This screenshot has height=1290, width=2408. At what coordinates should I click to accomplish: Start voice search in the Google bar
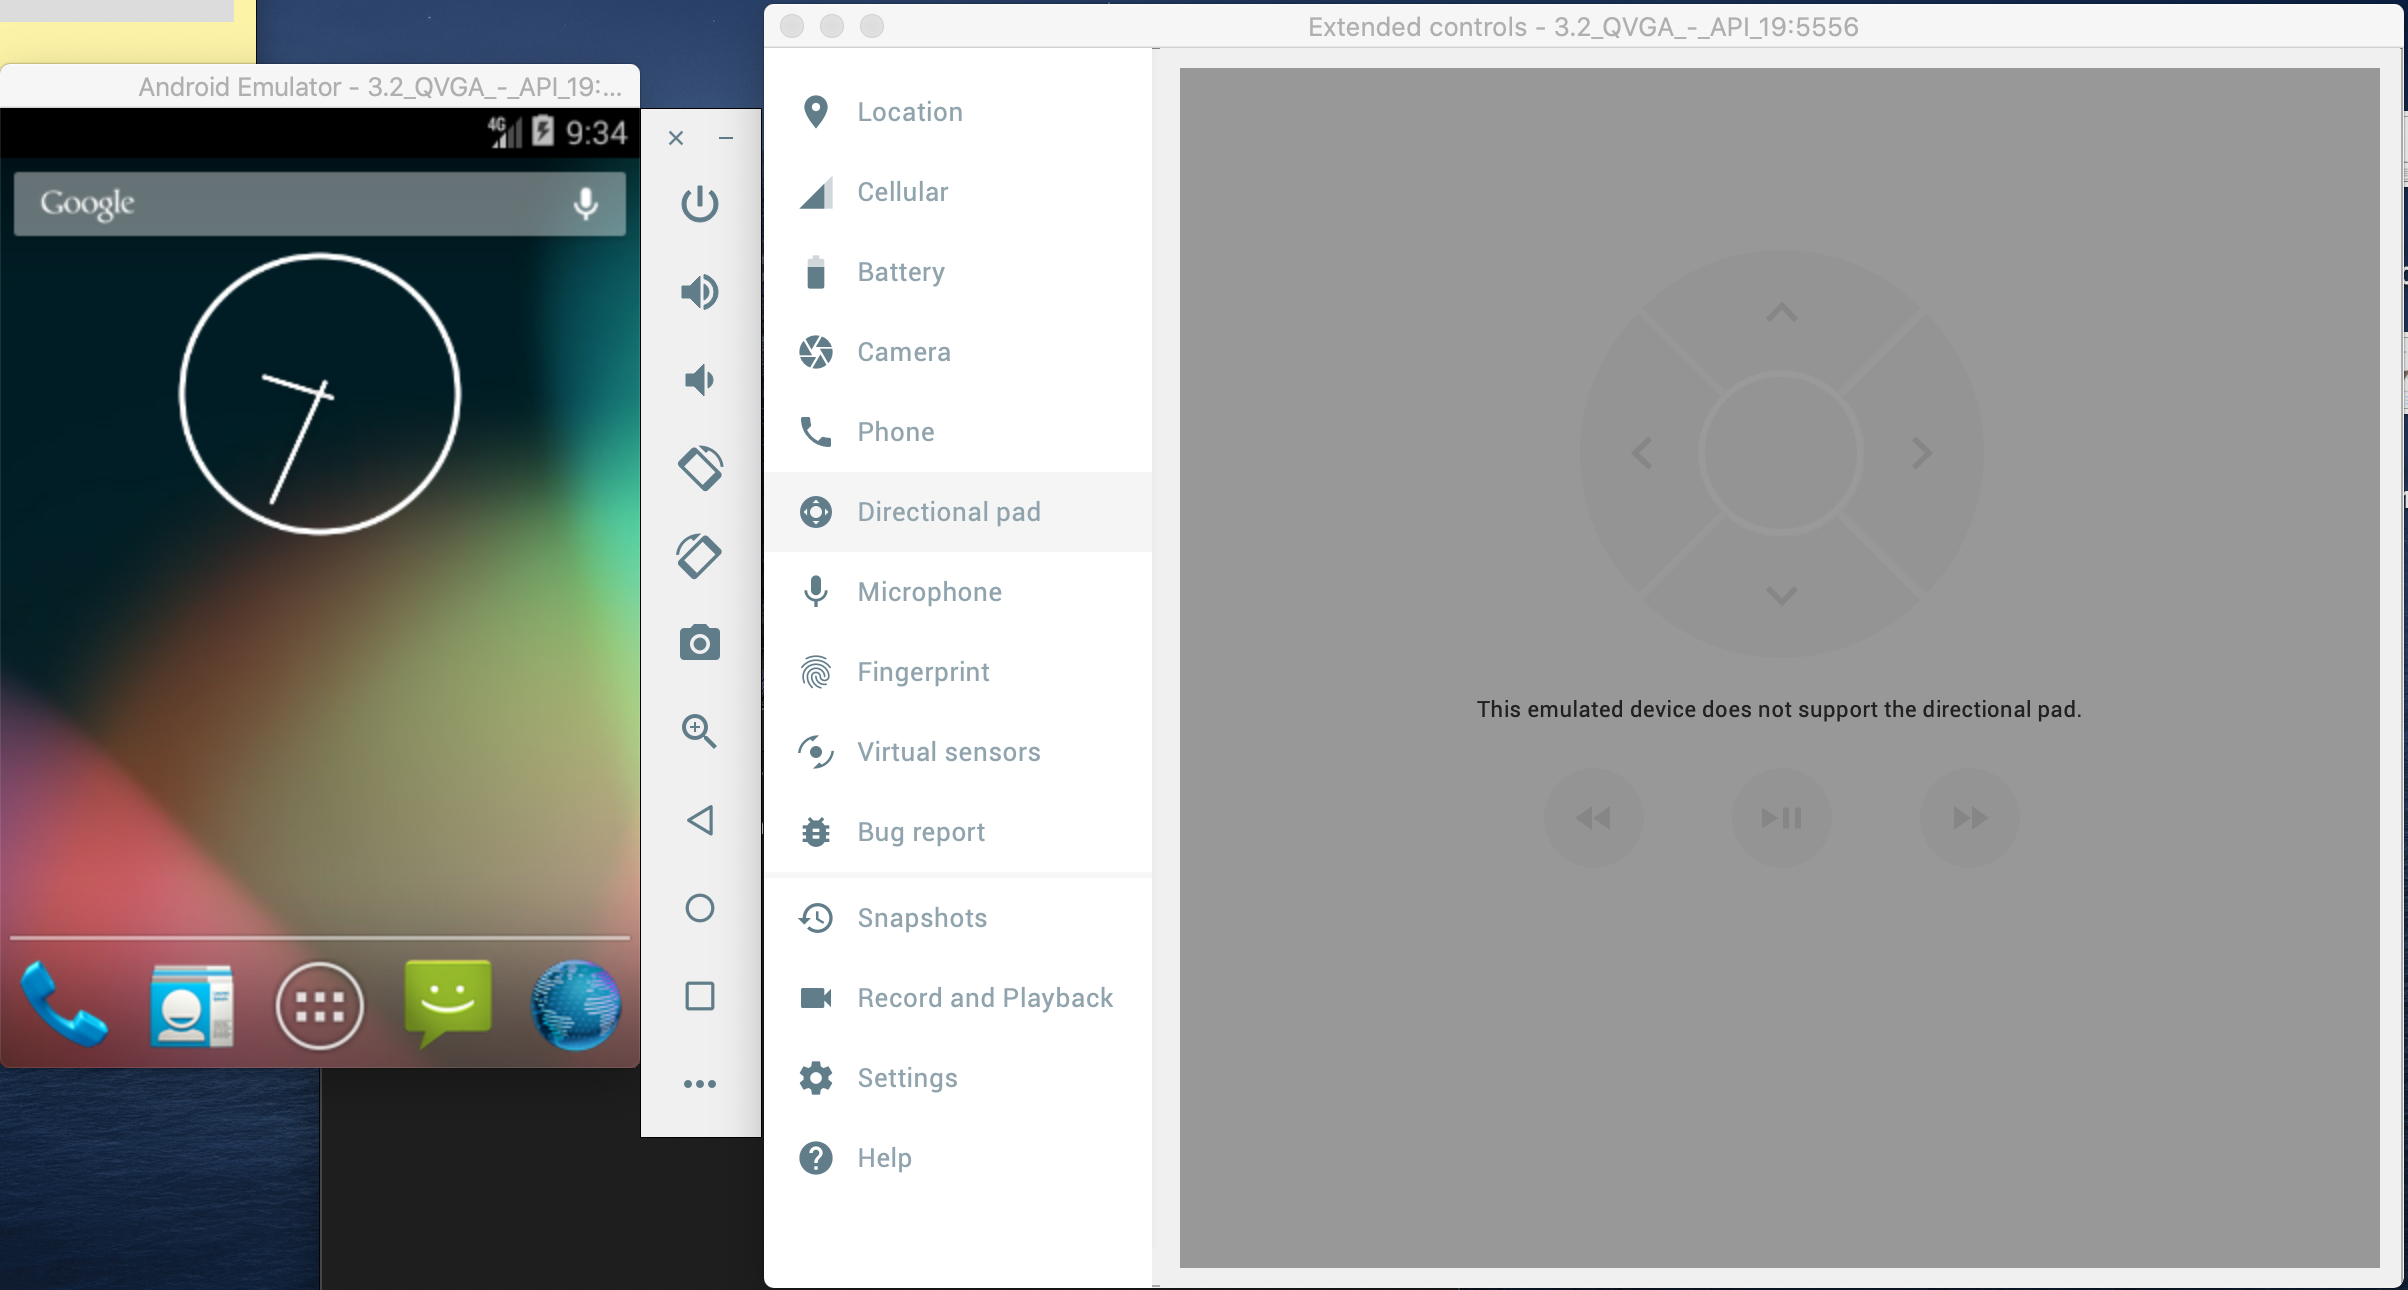585,204
